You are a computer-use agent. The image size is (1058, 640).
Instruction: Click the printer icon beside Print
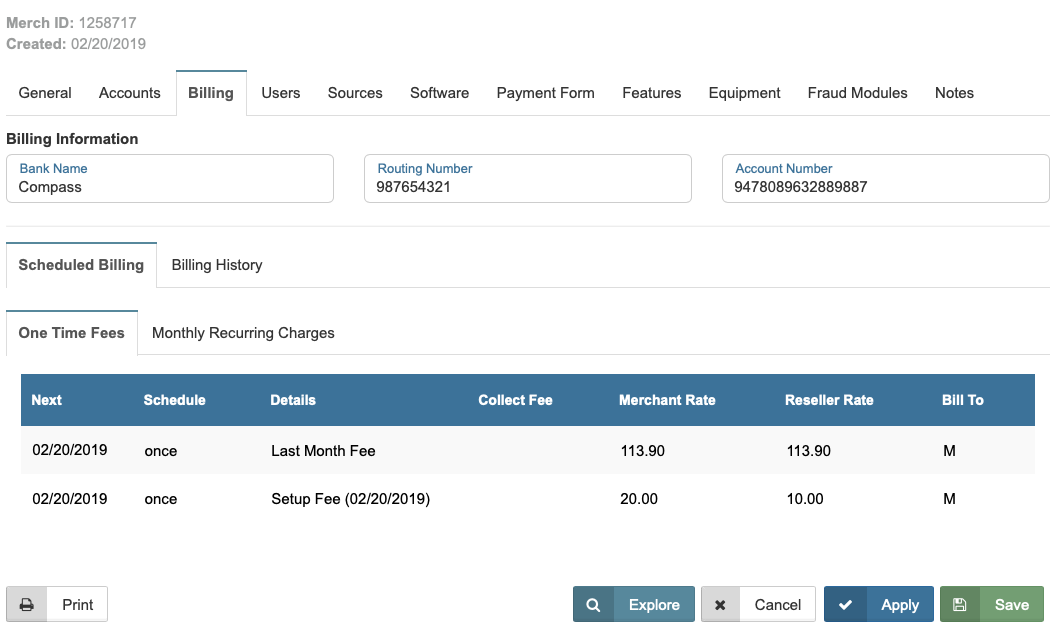(x=27, y=605)
